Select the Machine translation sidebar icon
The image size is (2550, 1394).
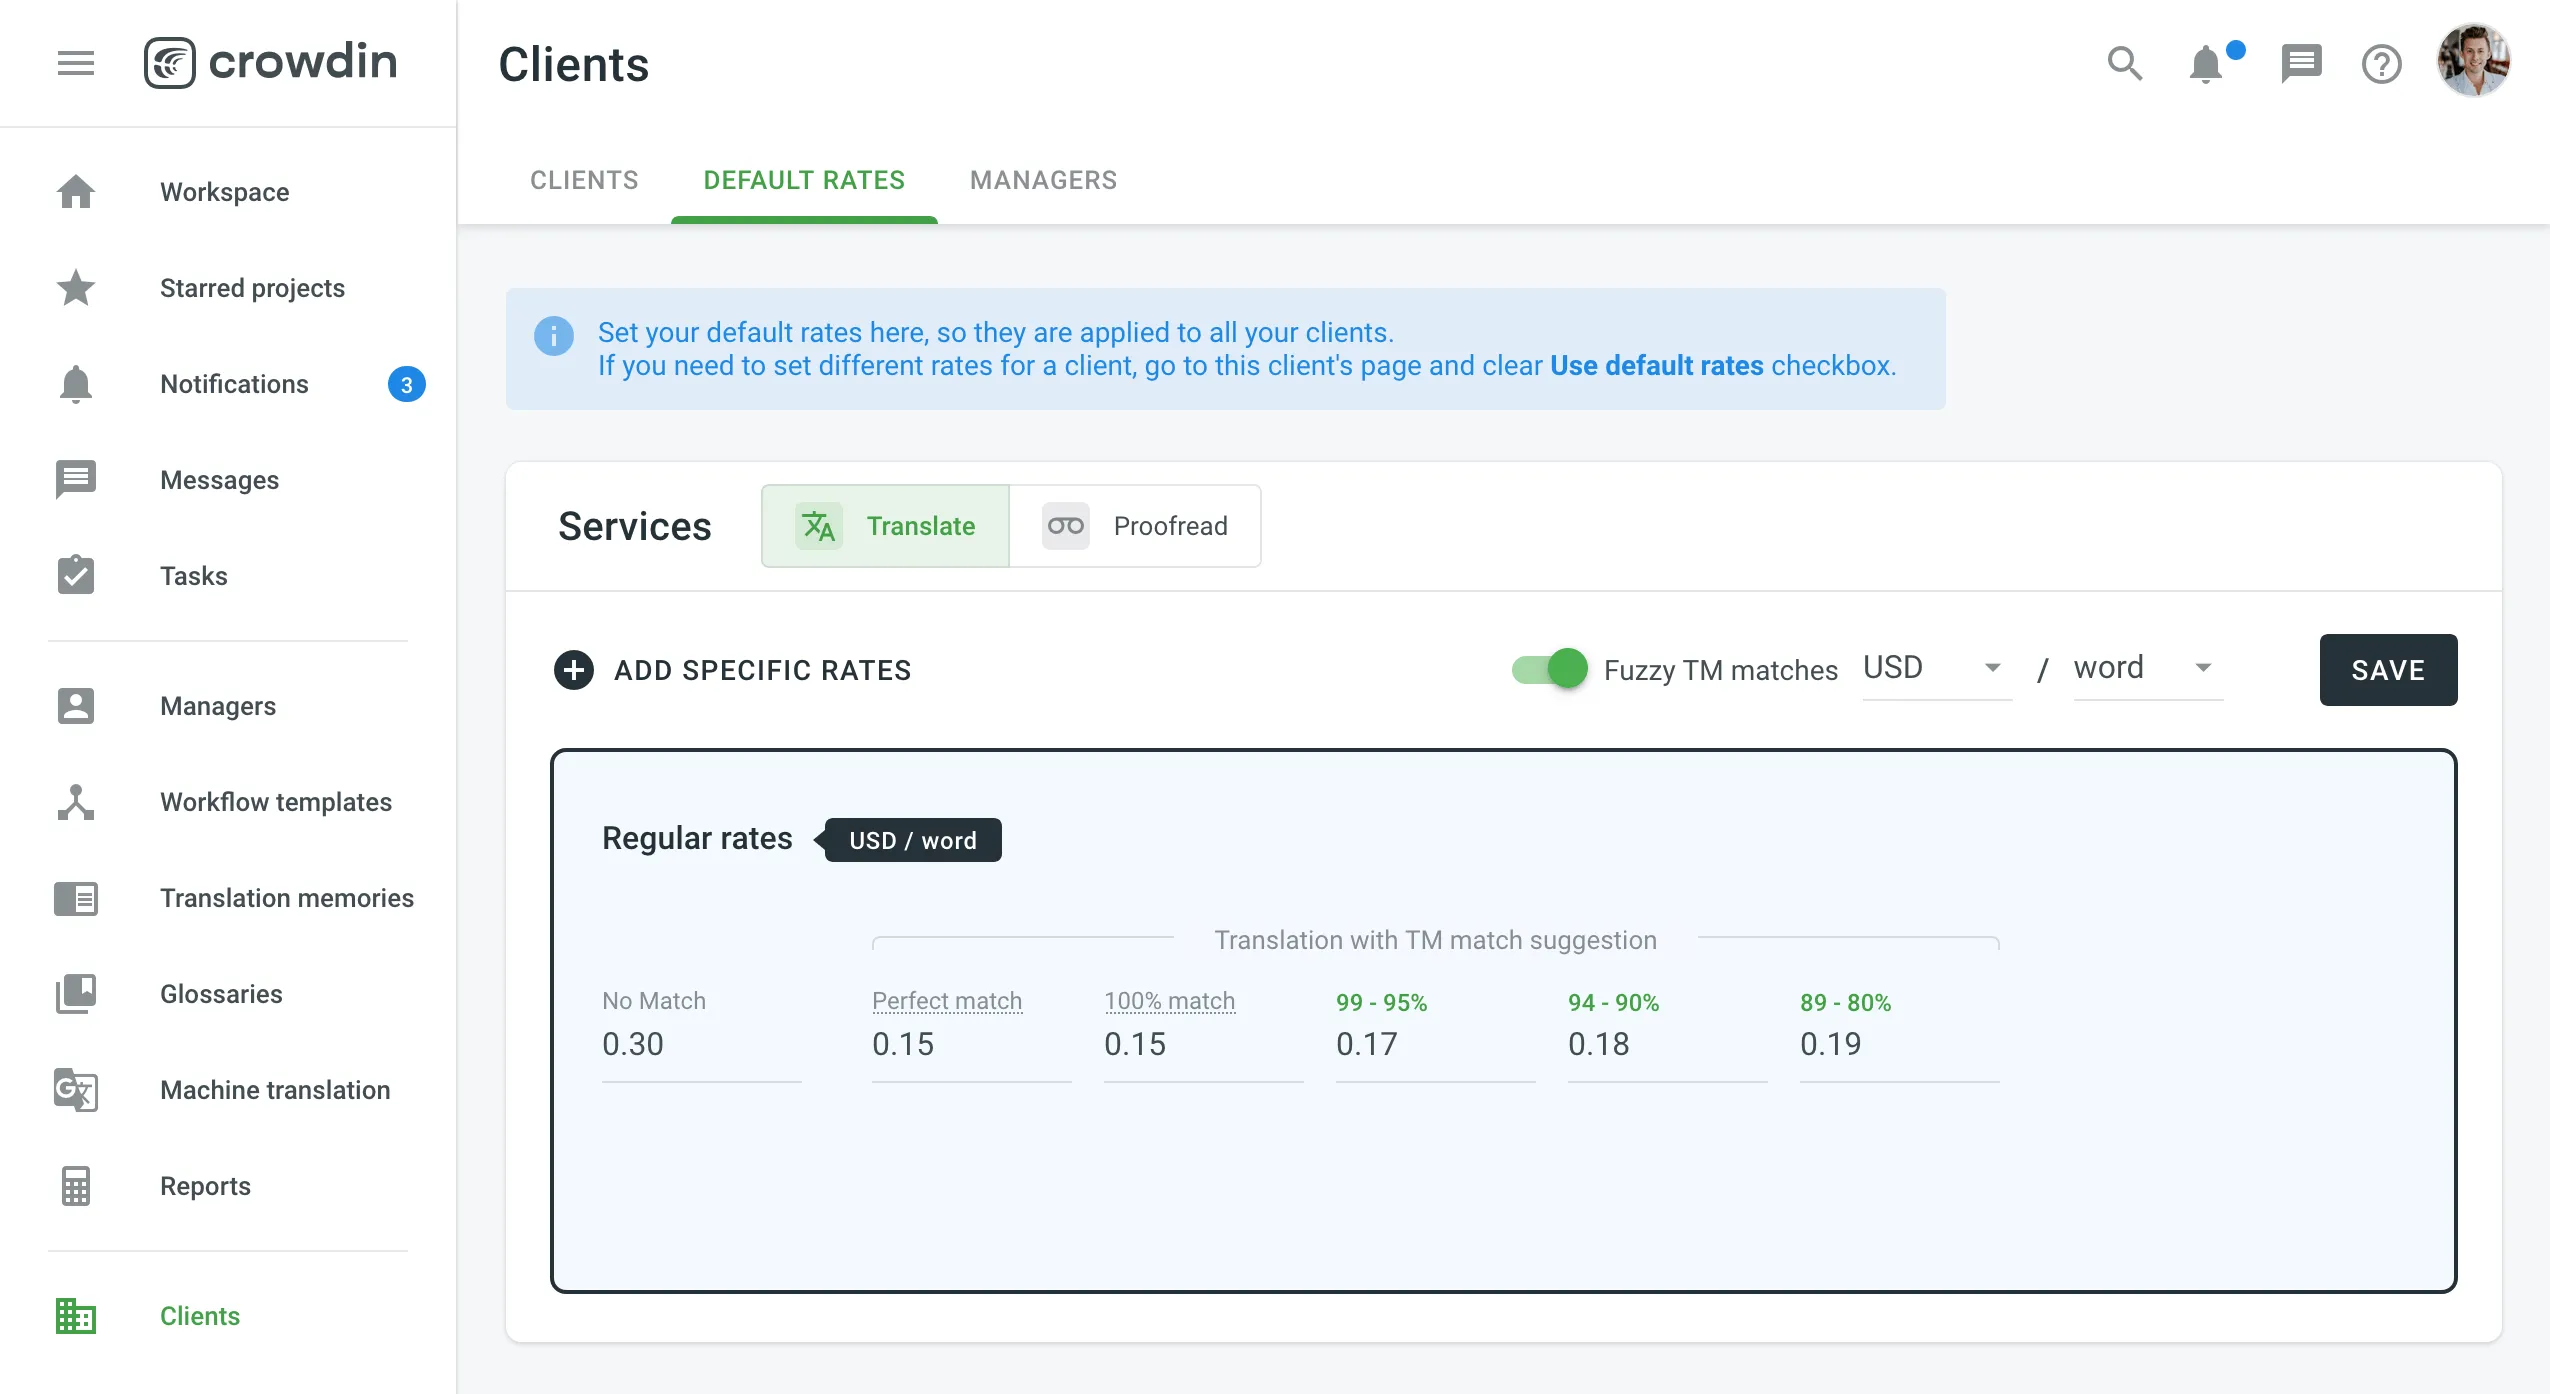point(75,1090)
